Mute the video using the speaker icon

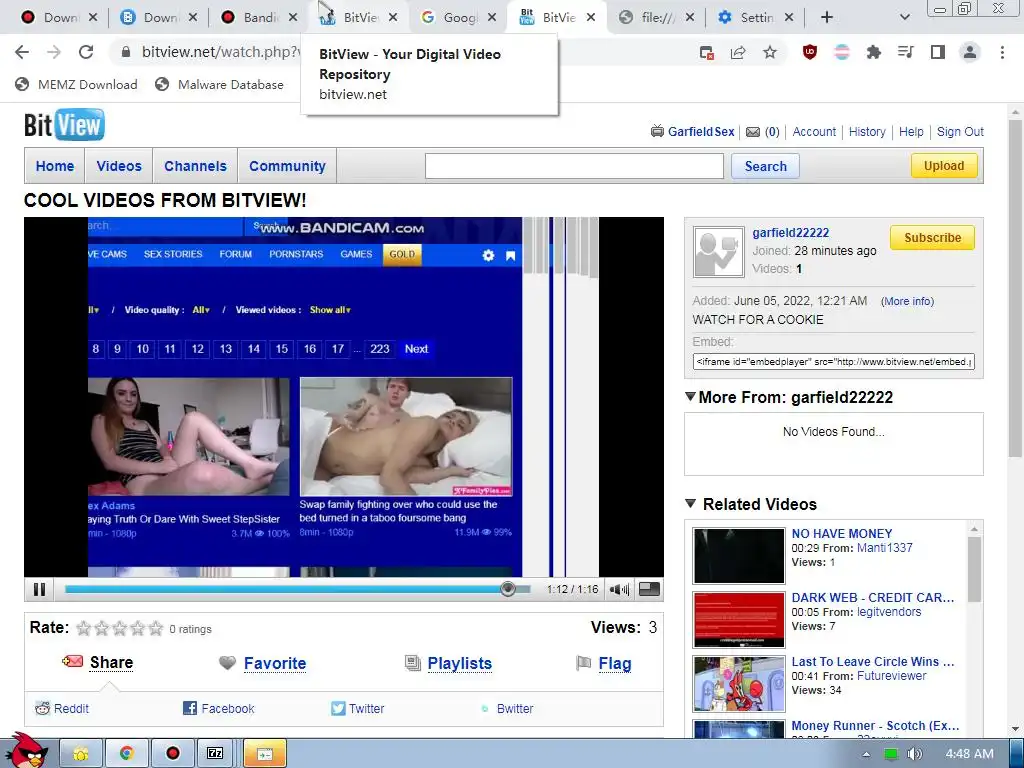[x=618, y=589]
